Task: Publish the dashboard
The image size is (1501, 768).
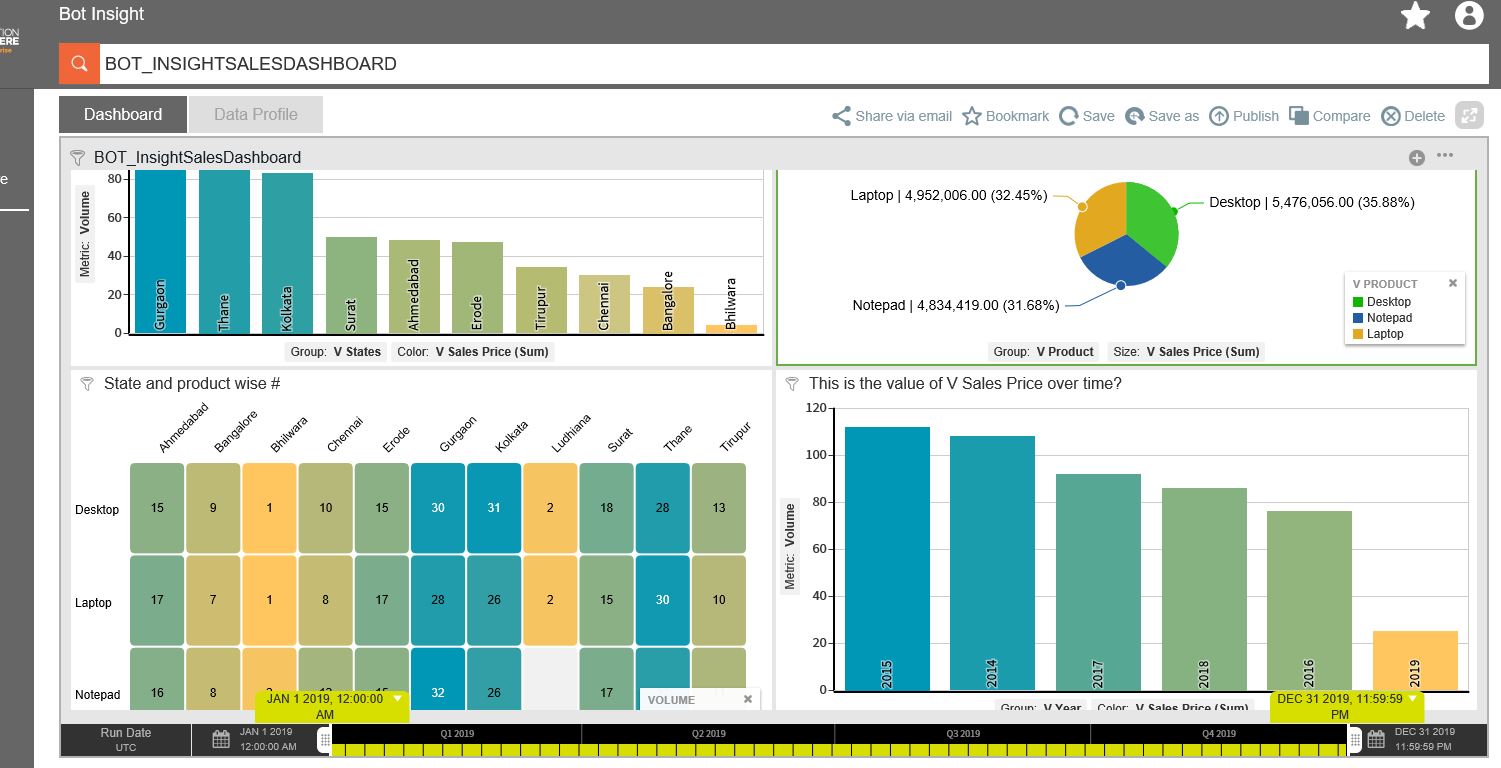Action: (x=1244, y=116)
